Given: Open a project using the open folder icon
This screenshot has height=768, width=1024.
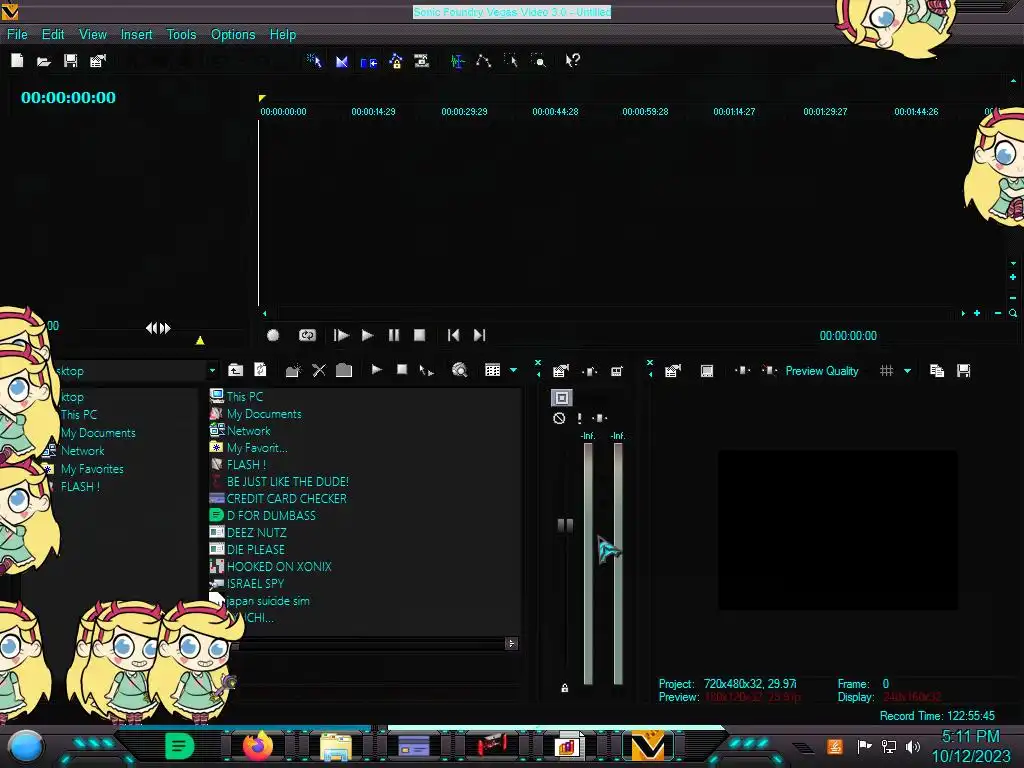Looking at the screenshot, I should [x=44, y=61].
